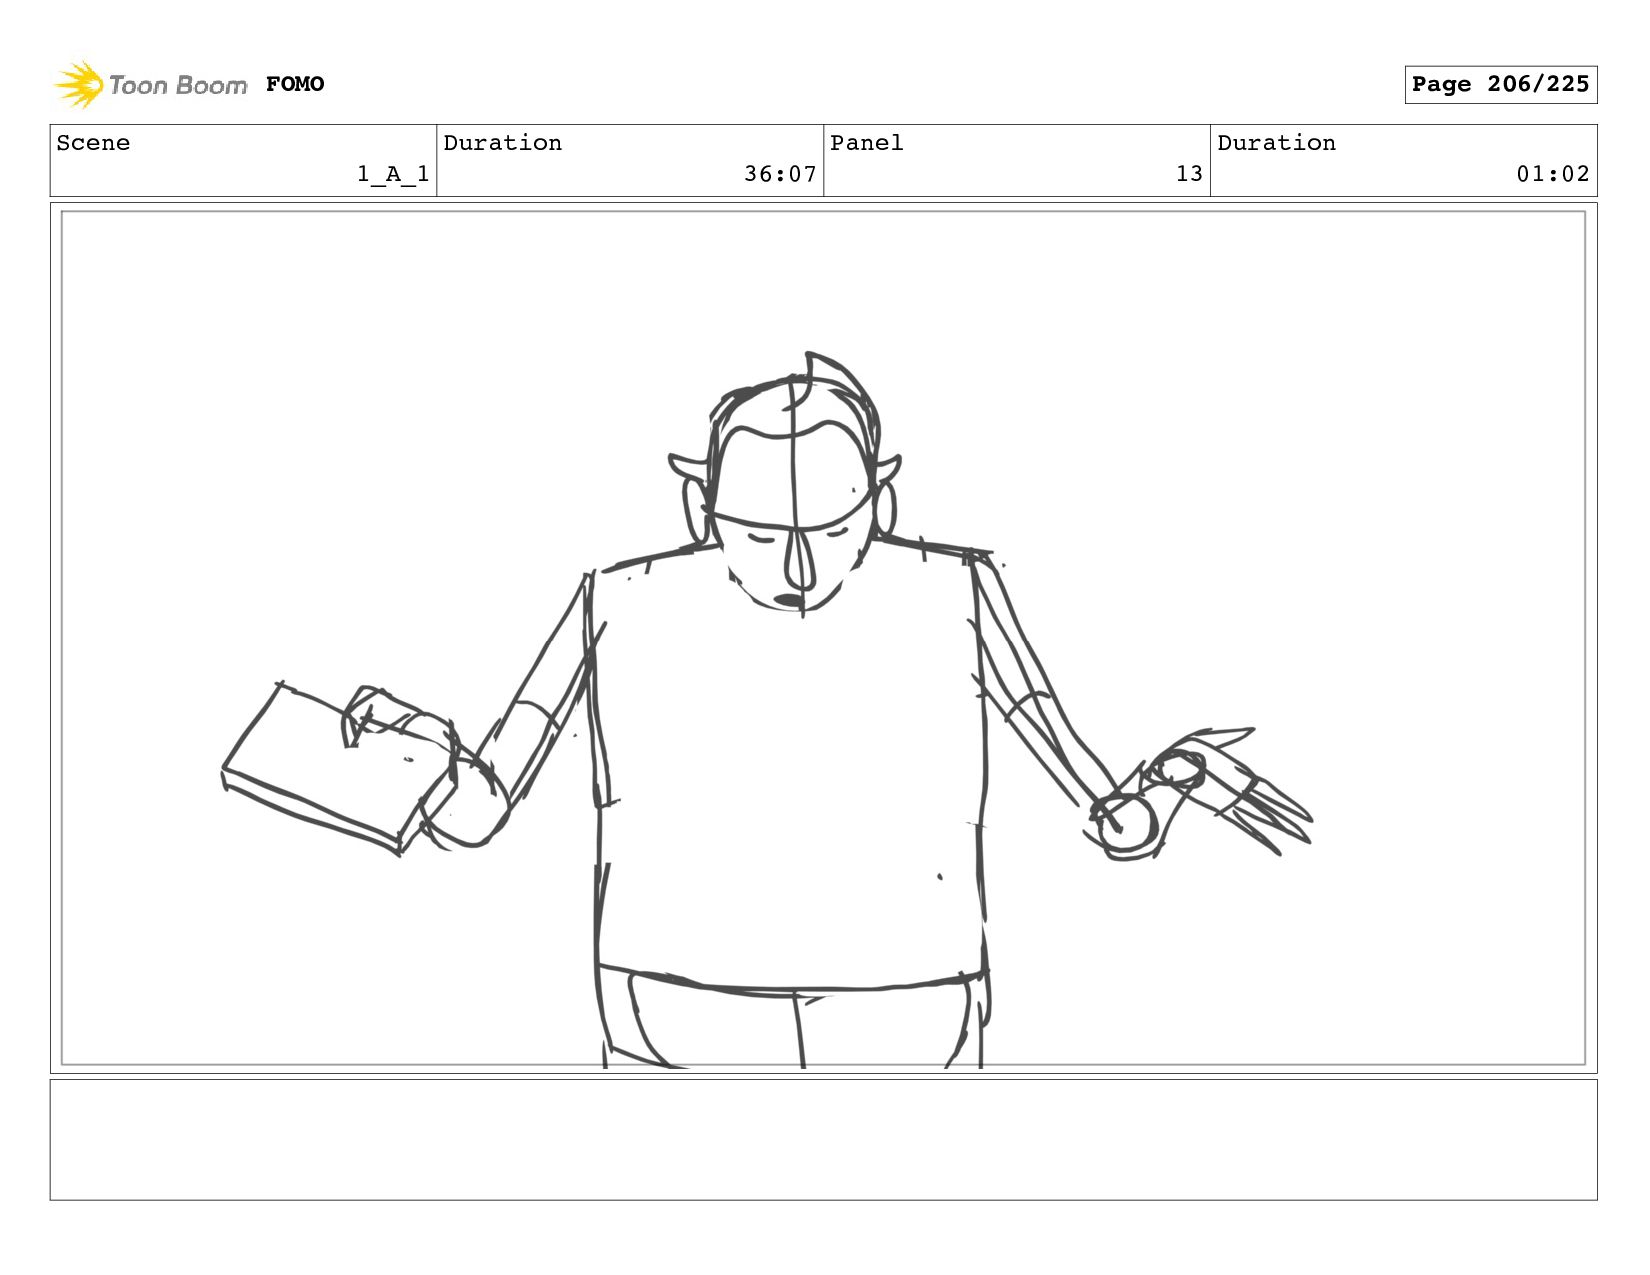This screenshot has height=1275, width=1650.
Task: Click the storyboard panel drawing
Action: (823, 638)
